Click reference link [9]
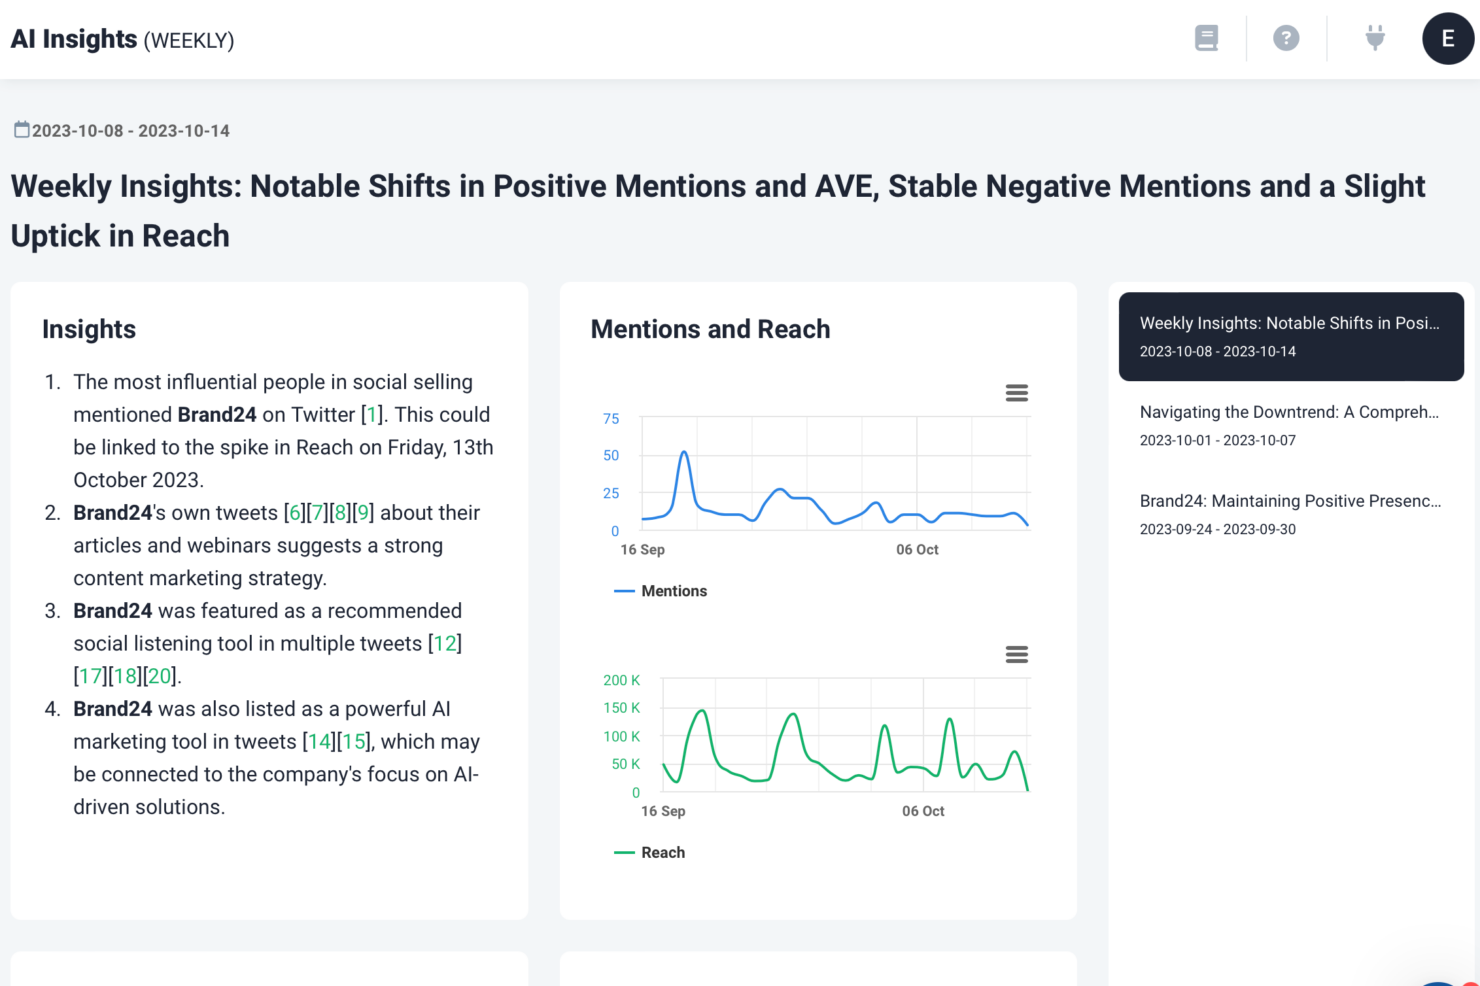1480x986 pixels. [363, 513]
